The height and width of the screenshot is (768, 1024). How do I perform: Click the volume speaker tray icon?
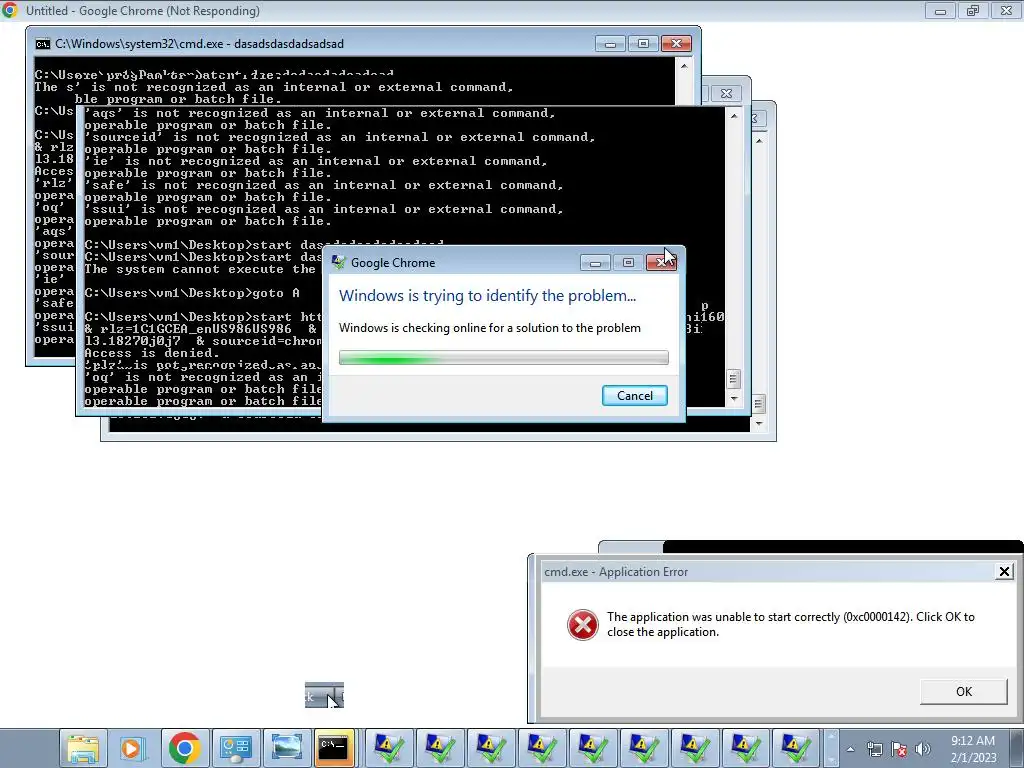click(923, 749)
